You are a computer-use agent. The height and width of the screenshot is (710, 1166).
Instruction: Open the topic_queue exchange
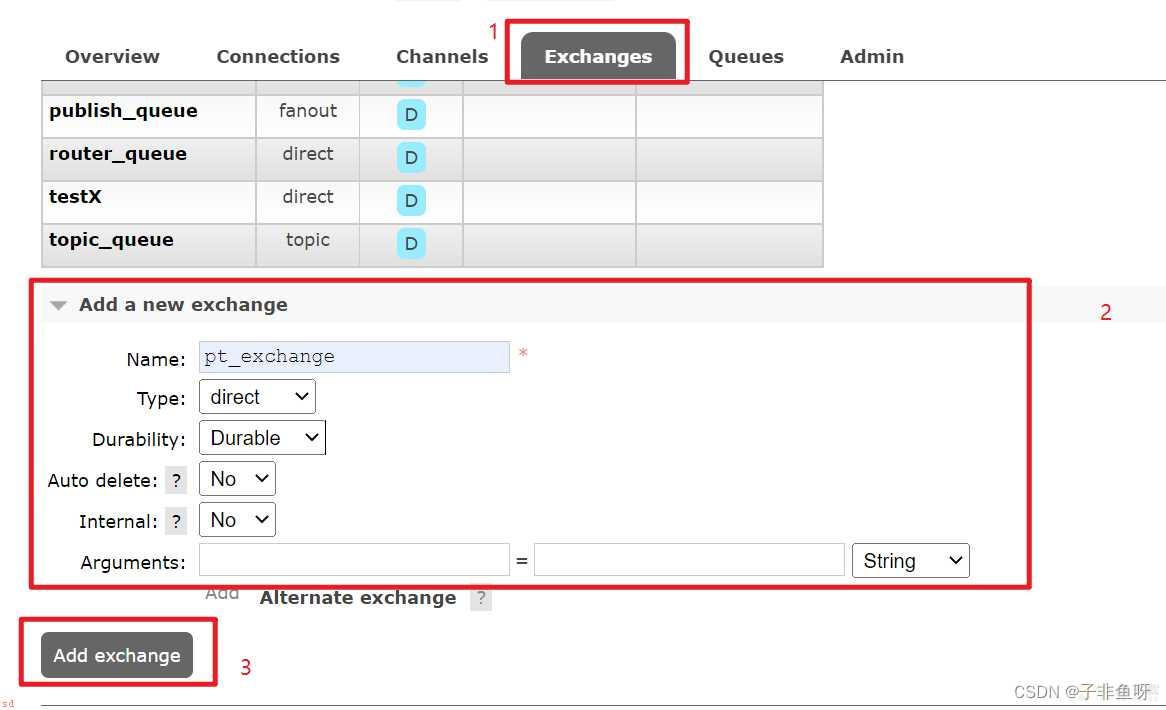pyautogui.click(x=111, y=240)
